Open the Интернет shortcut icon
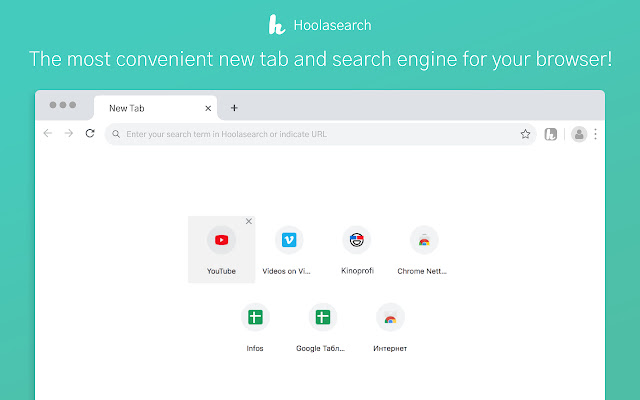This screenshot has width=640, height=400. click(390, 317)
